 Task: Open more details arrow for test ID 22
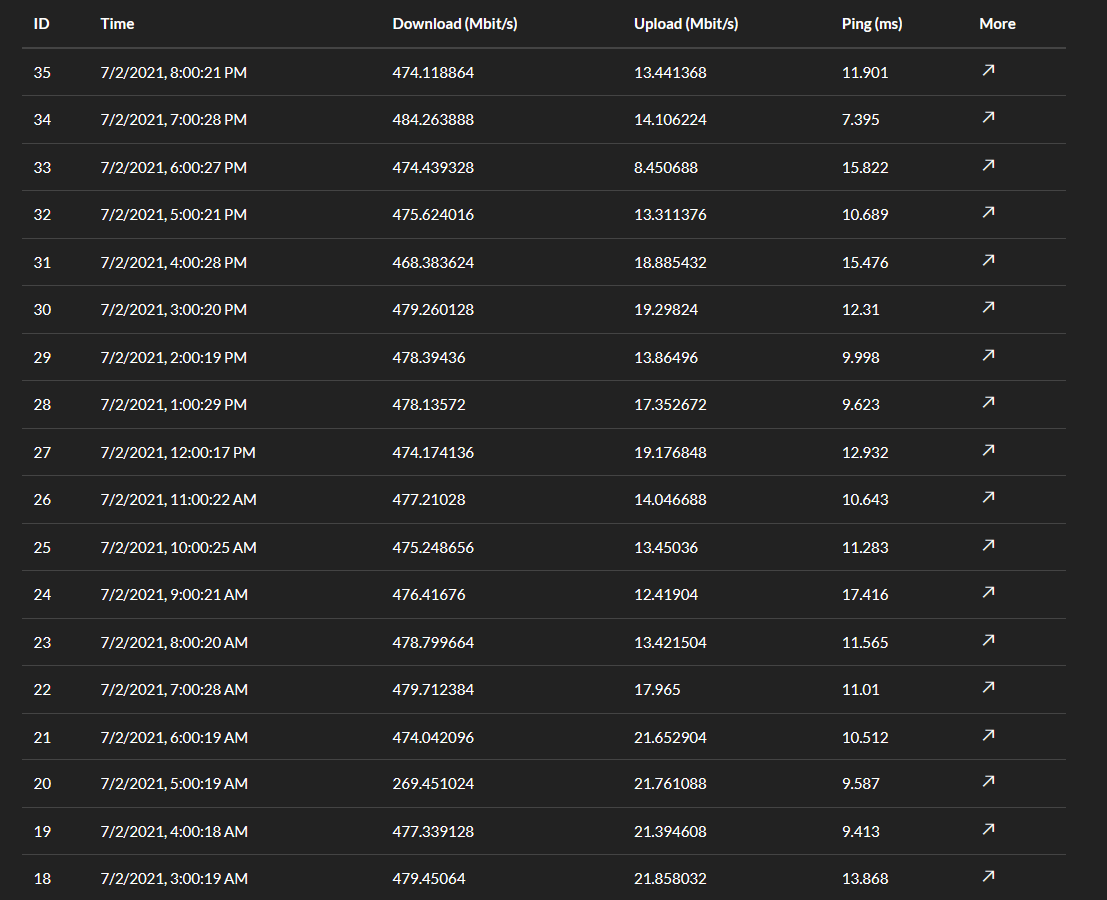(988, 688)
